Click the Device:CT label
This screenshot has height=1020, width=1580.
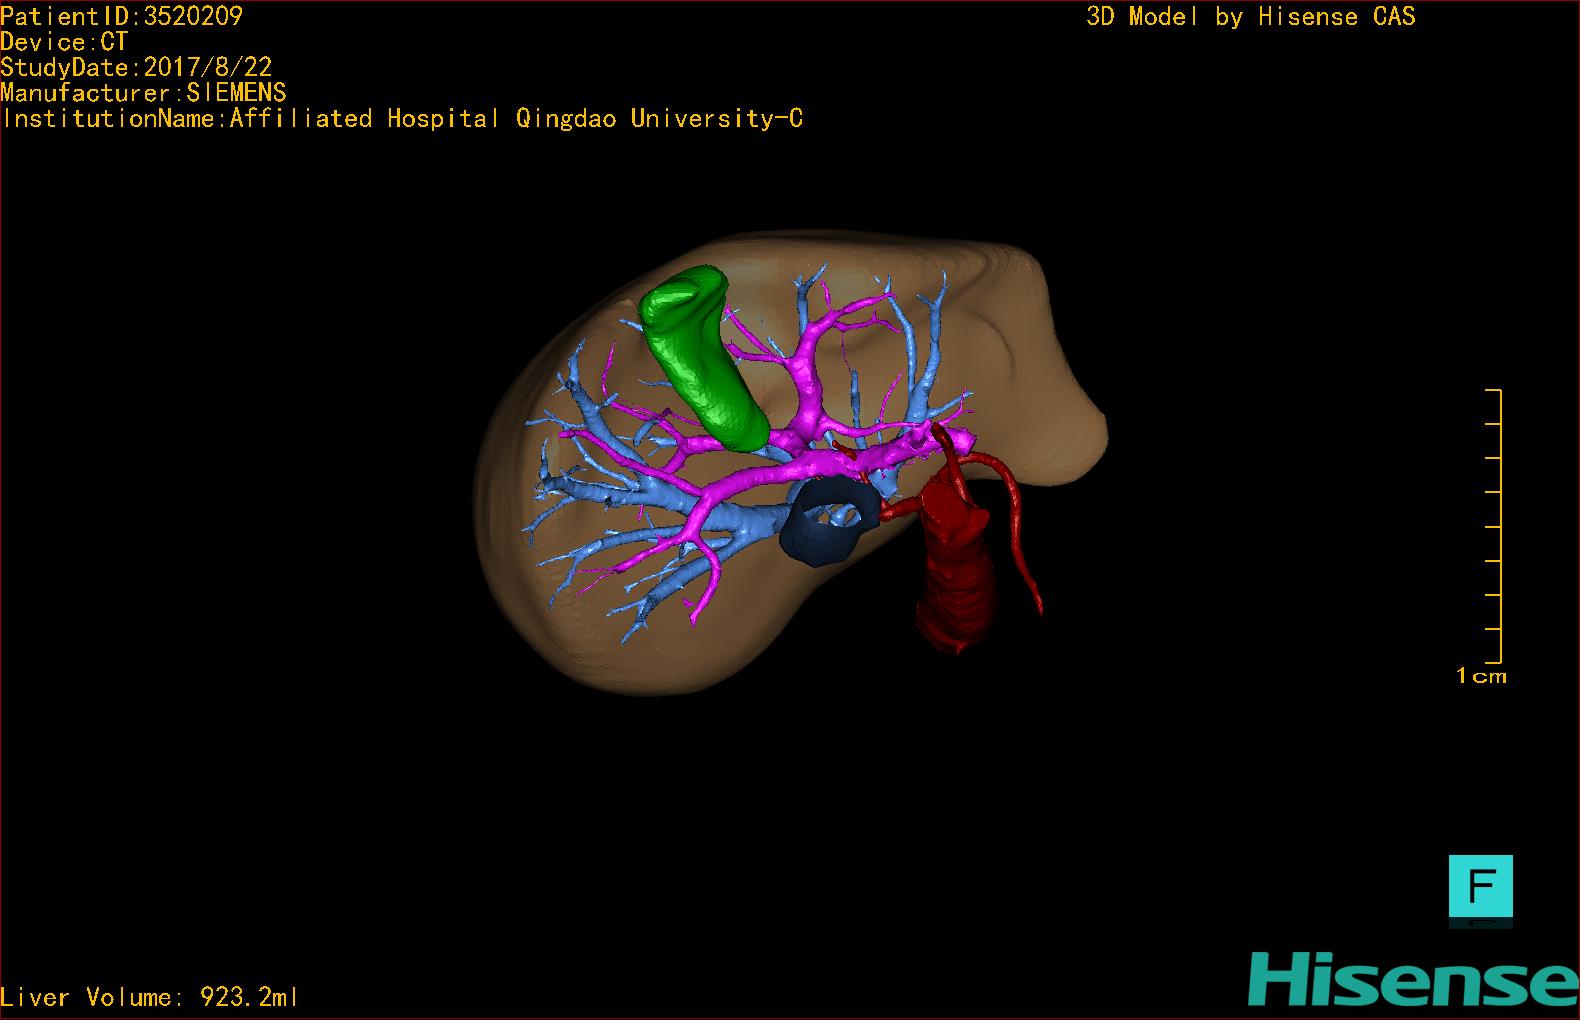[64, 42]
